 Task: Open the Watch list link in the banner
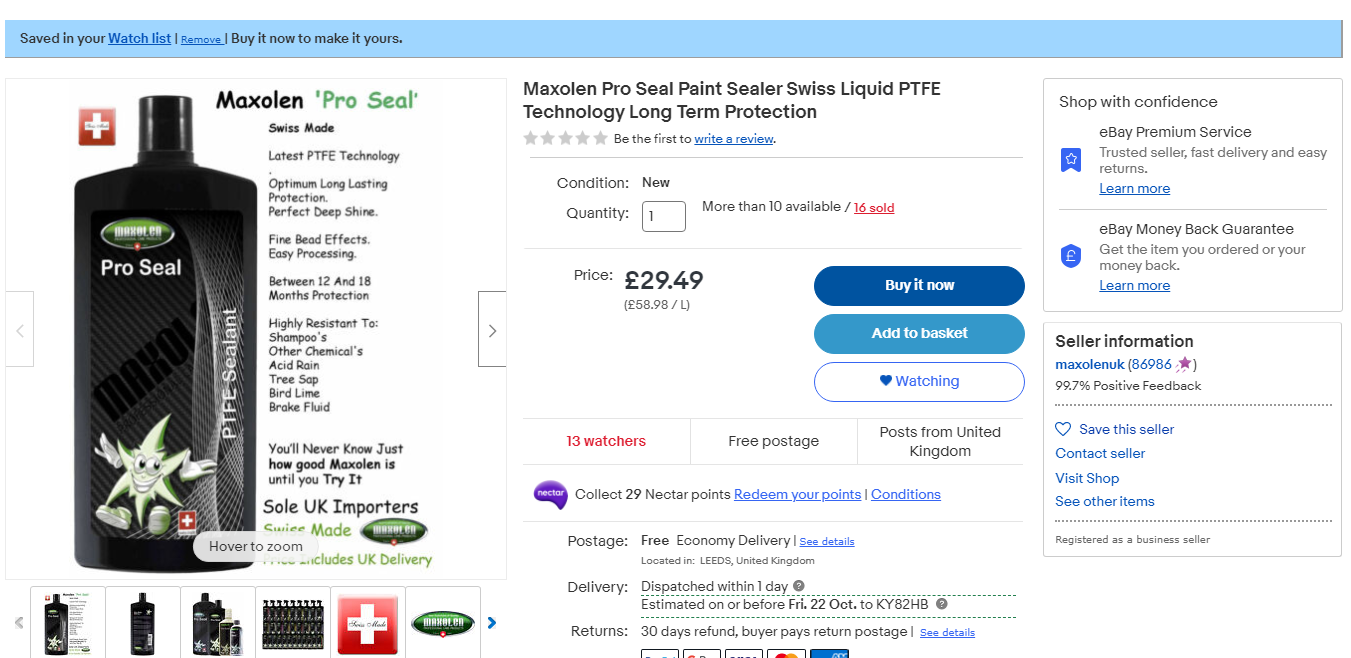click(x=140, y=38)
